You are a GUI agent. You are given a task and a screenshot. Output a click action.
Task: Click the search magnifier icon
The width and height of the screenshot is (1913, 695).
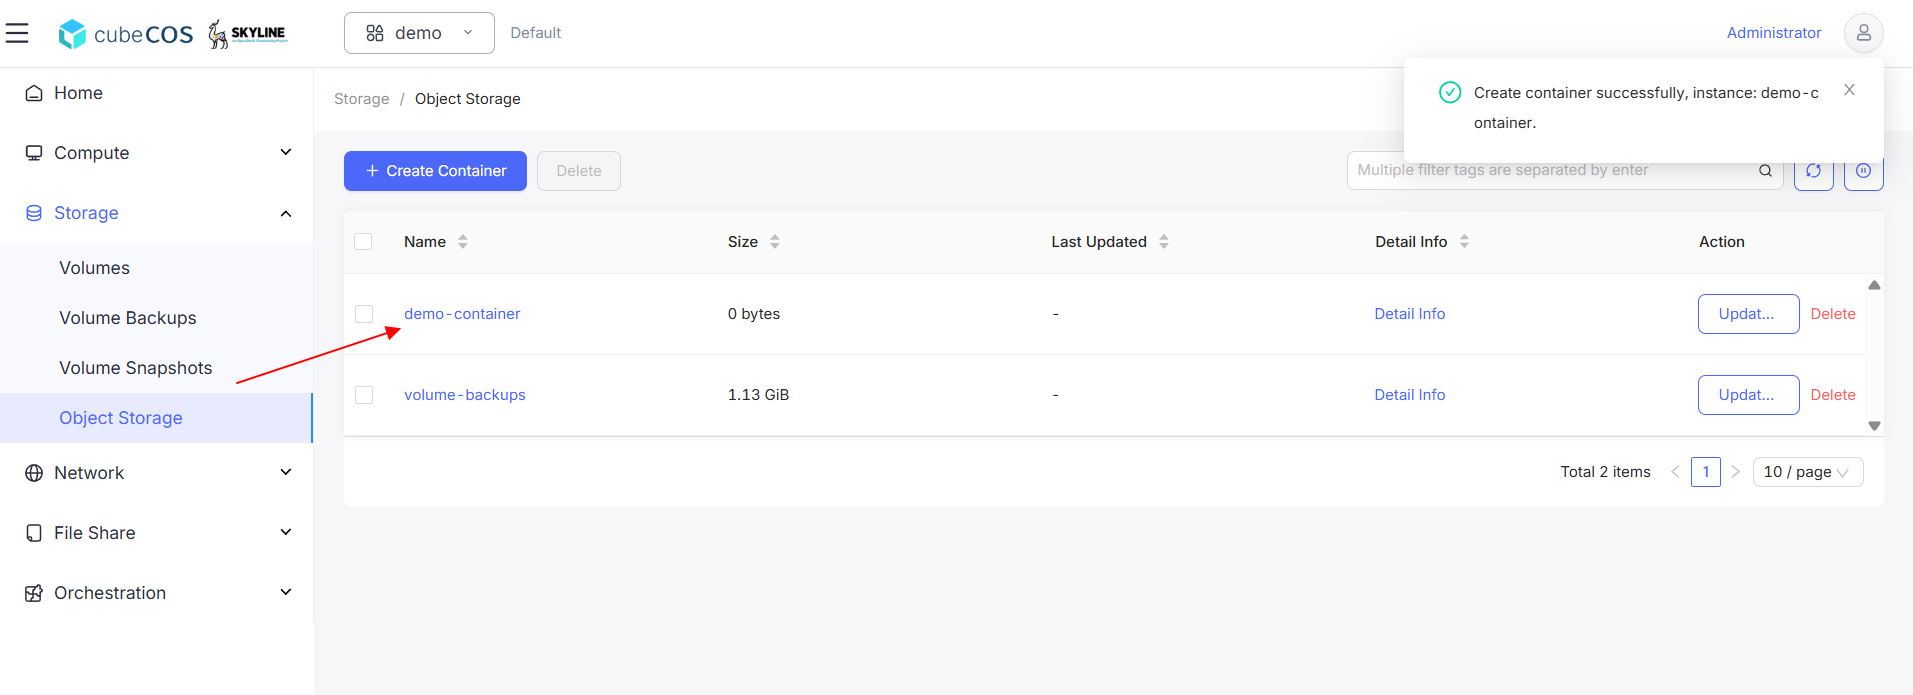(x=1765, y=171)
